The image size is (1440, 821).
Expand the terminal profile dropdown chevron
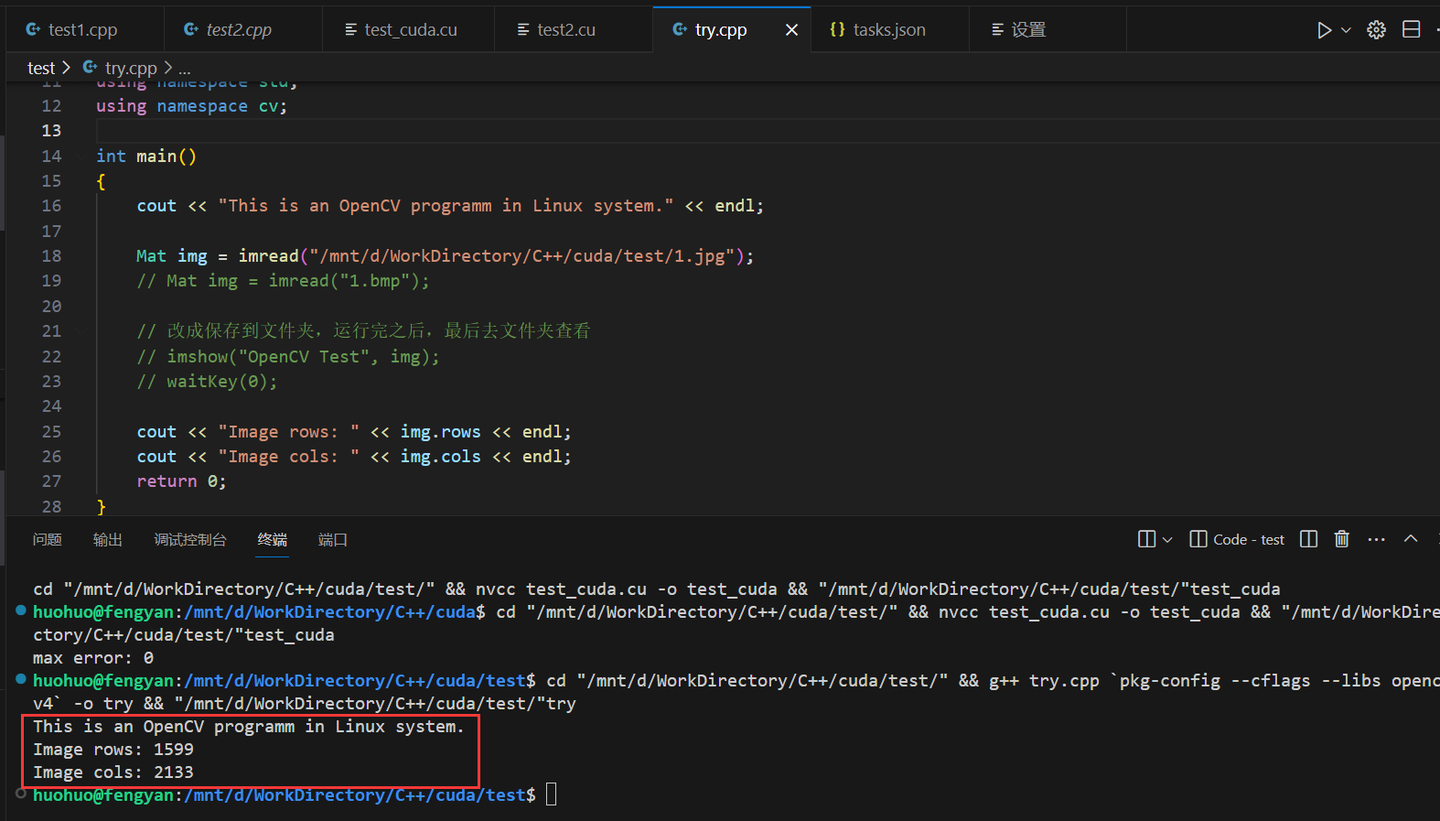[x=1167, y=539]
